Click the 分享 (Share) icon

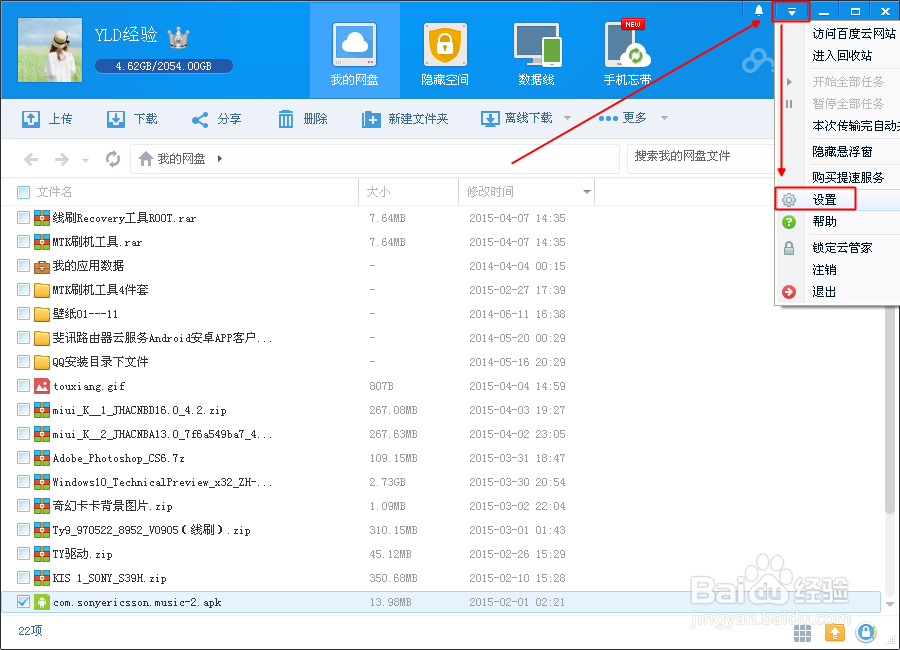point(198,118)
